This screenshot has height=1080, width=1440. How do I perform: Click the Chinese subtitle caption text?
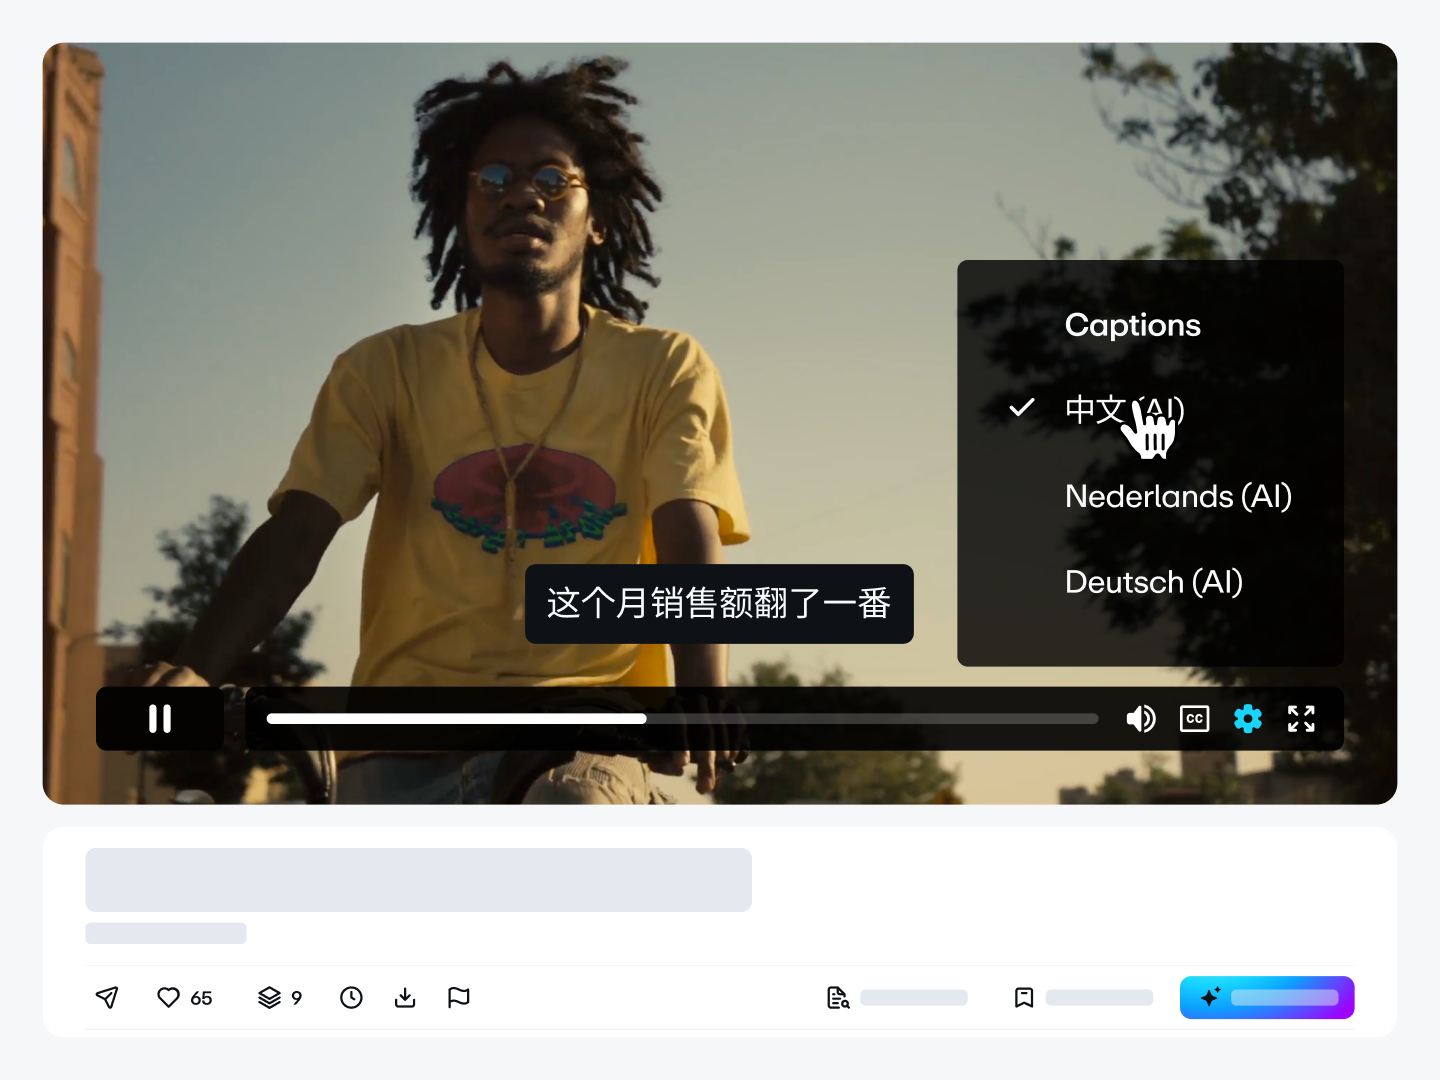pos(719,604)
